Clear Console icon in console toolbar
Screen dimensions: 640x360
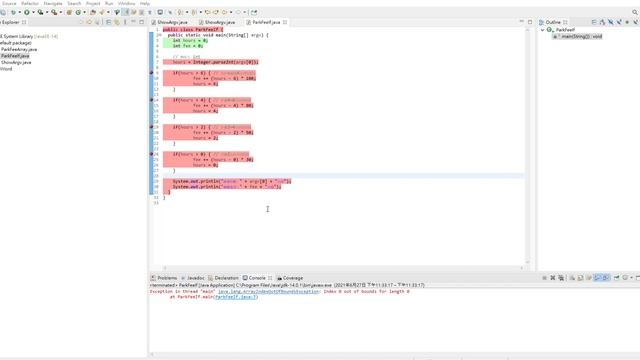[572, 278]
